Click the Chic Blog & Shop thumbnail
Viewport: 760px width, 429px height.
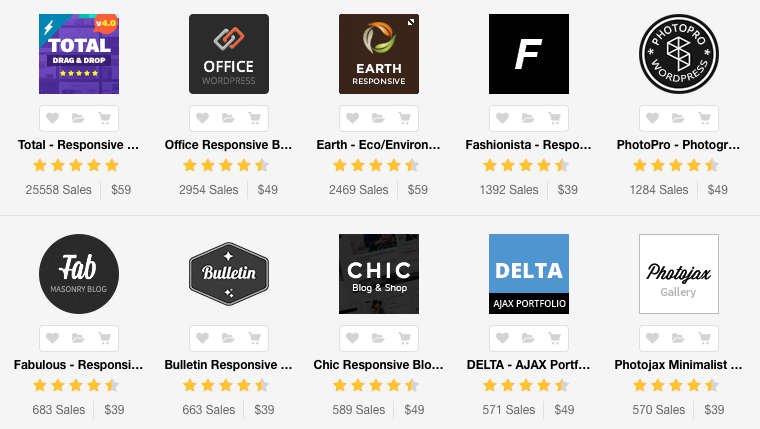[x=379, y=274]
